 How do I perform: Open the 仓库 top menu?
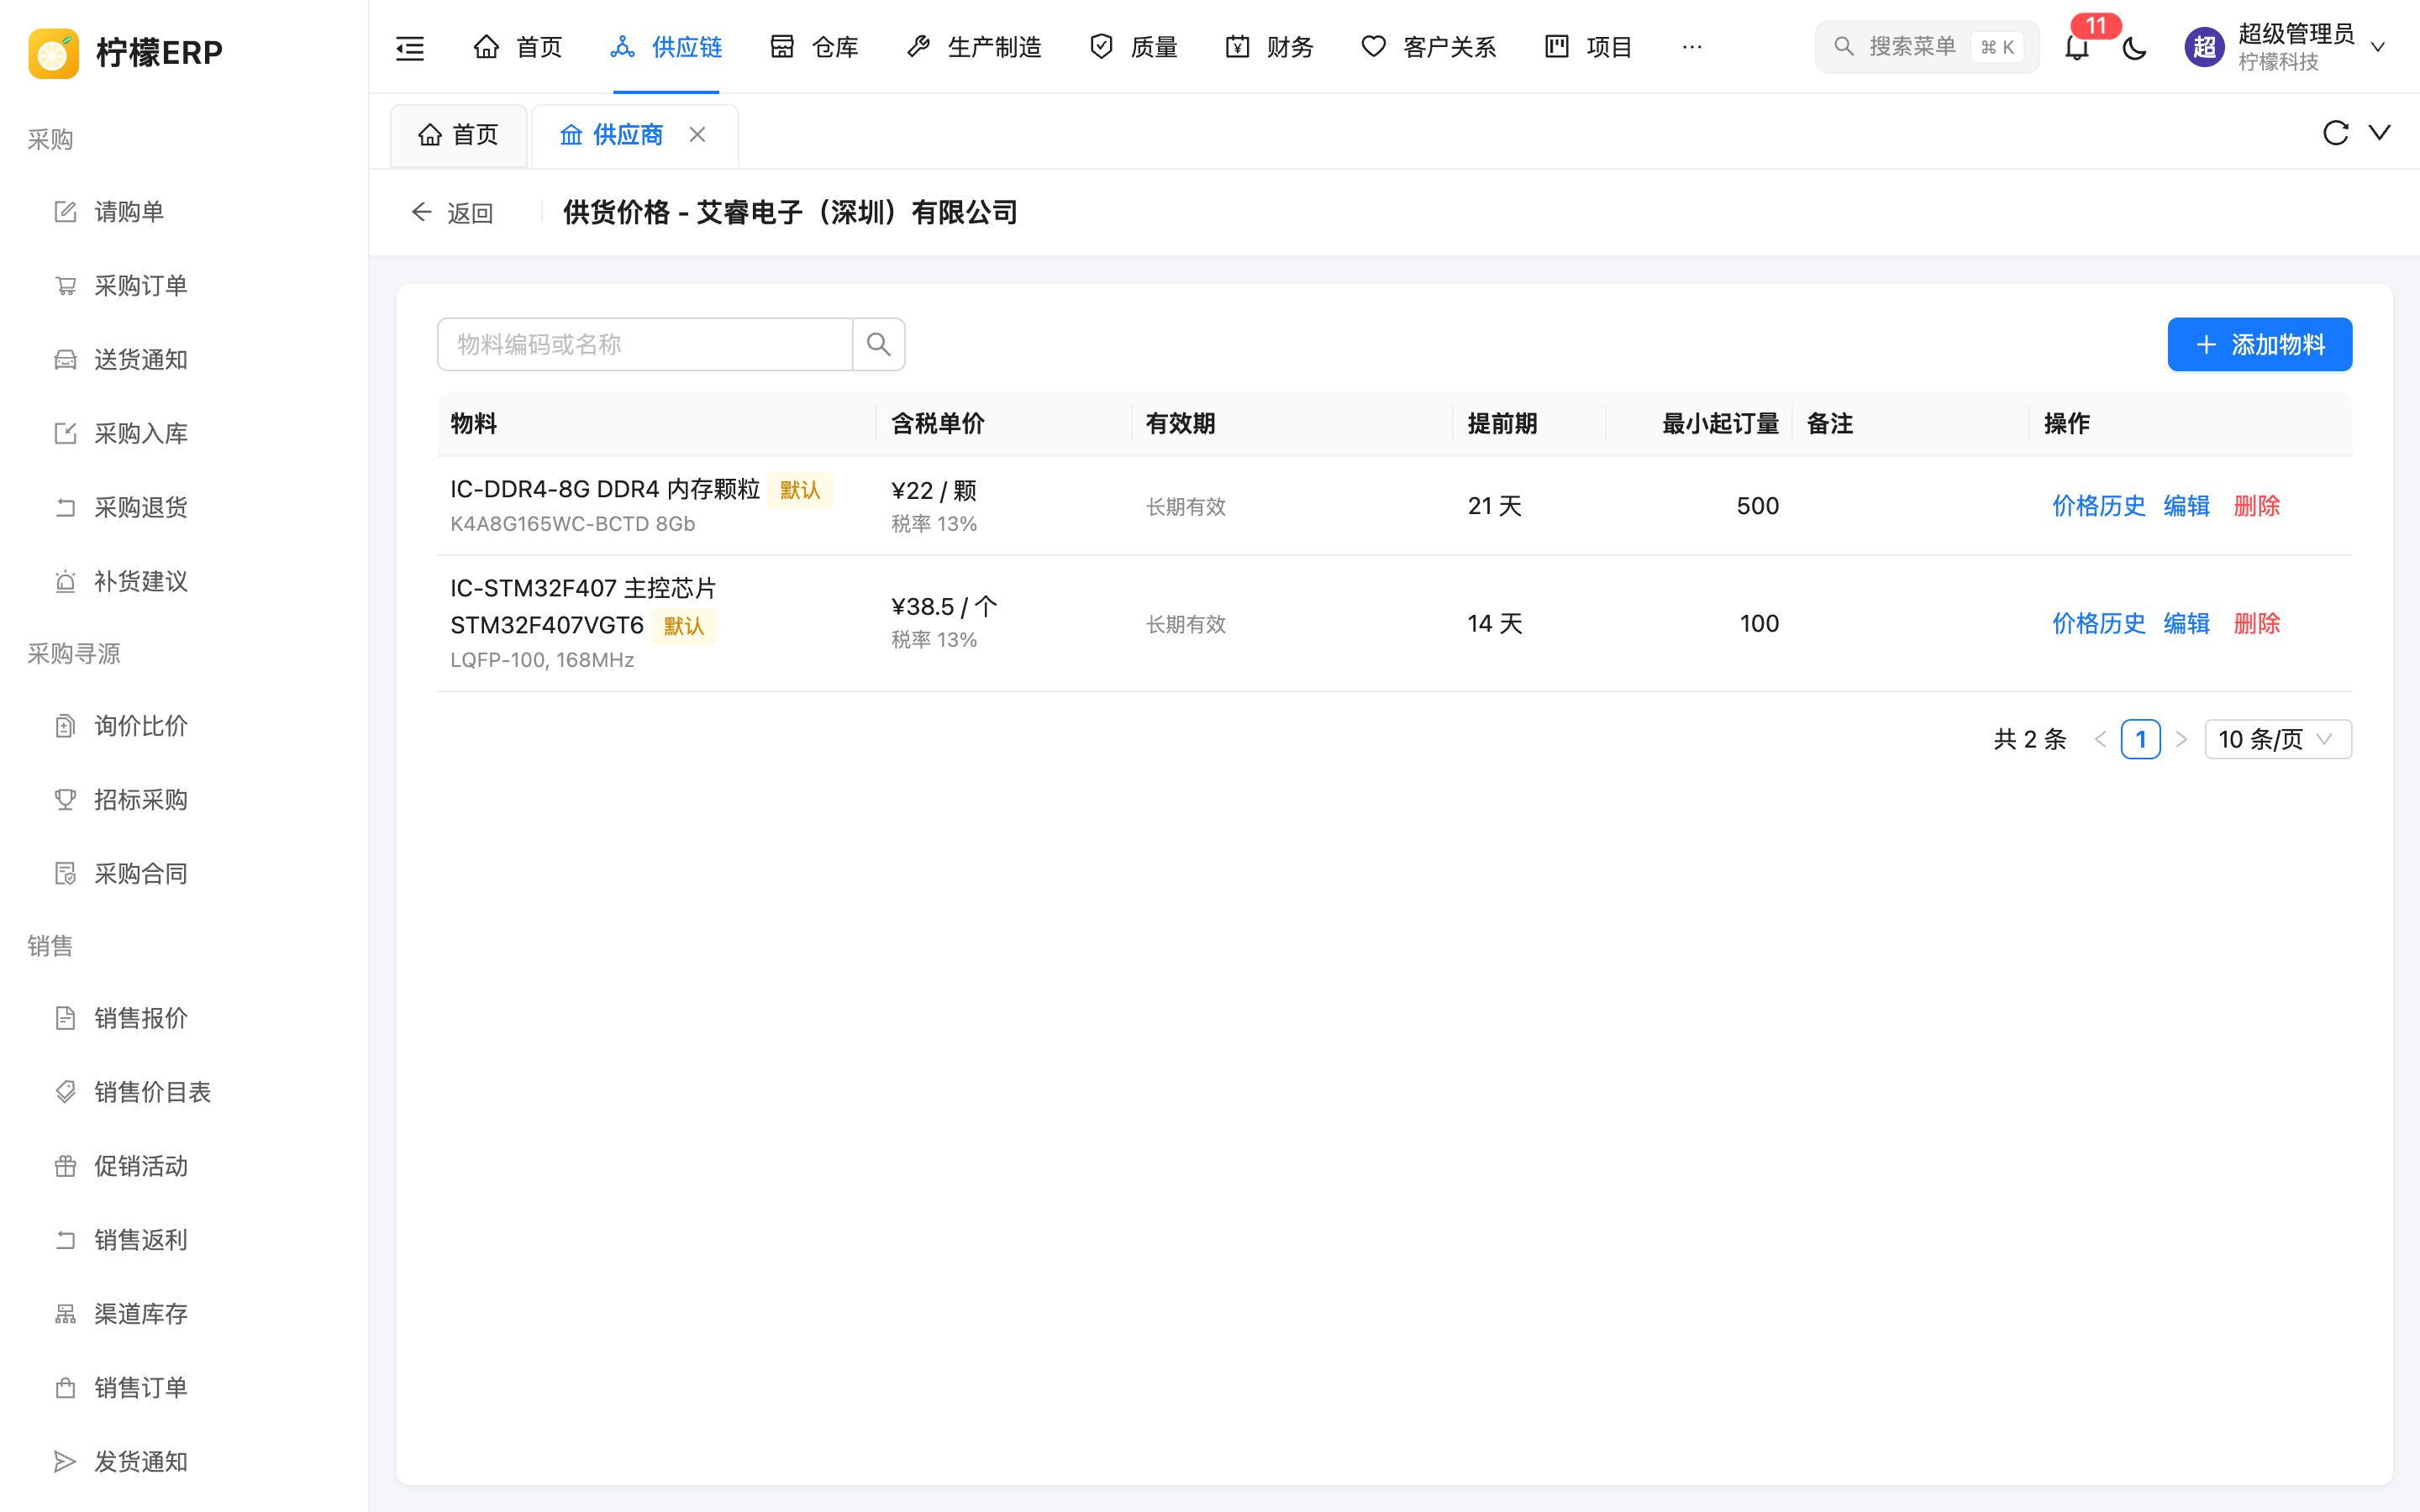pos(814,47)
